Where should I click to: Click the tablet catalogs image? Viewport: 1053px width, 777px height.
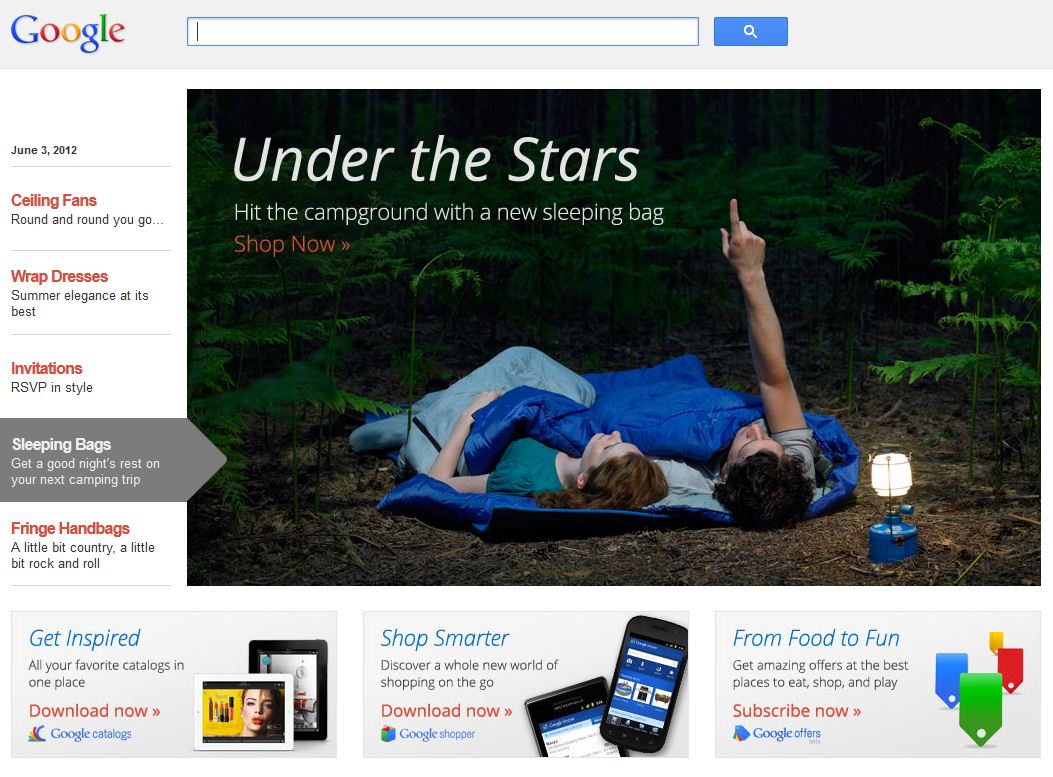pos(261,695)
